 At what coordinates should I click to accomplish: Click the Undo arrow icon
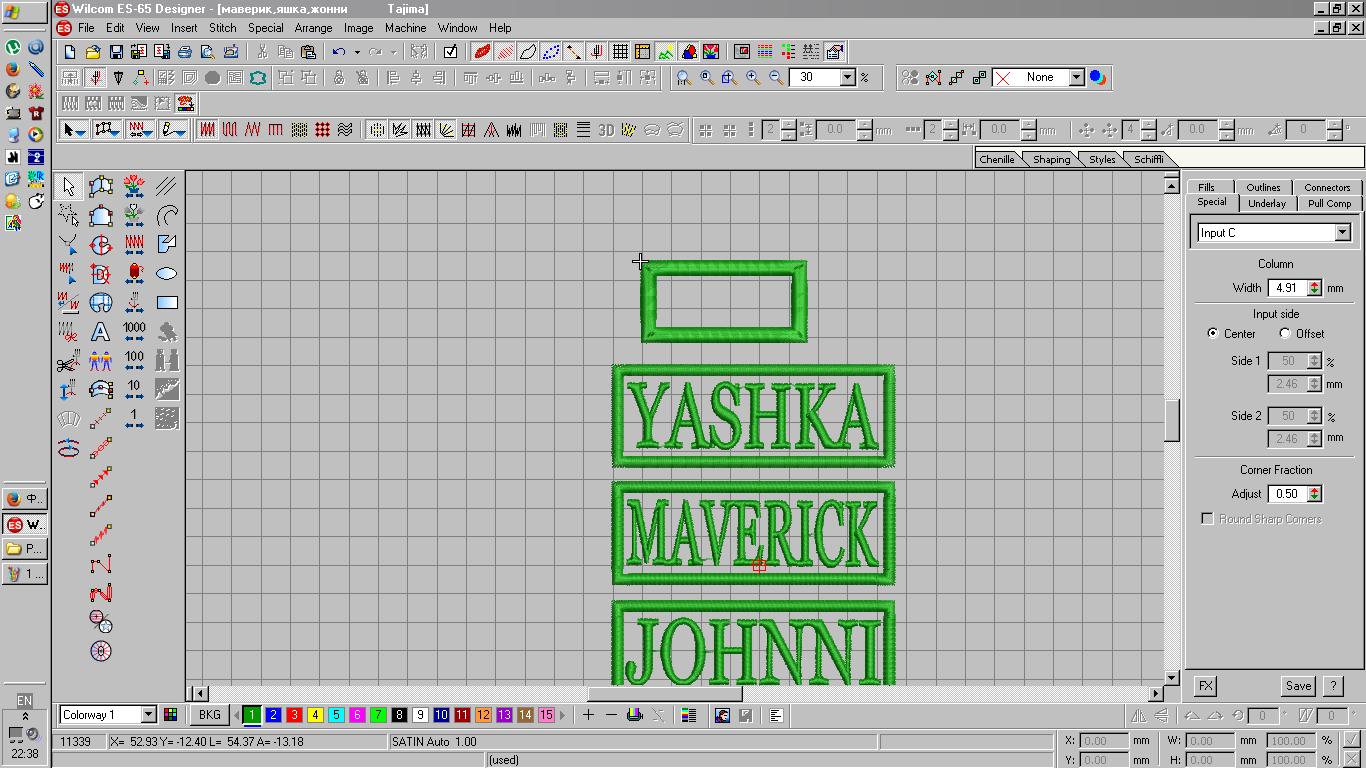[339, 52]
